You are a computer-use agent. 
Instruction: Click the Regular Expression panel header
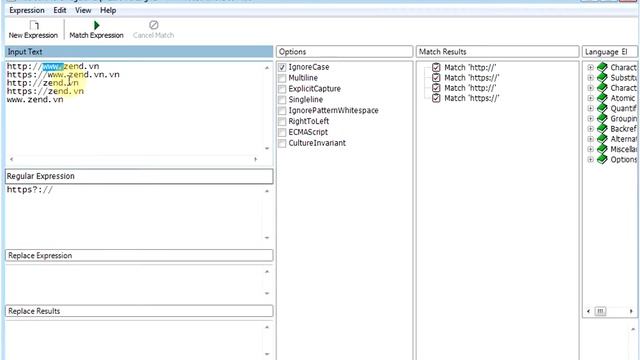pos(139,176)
